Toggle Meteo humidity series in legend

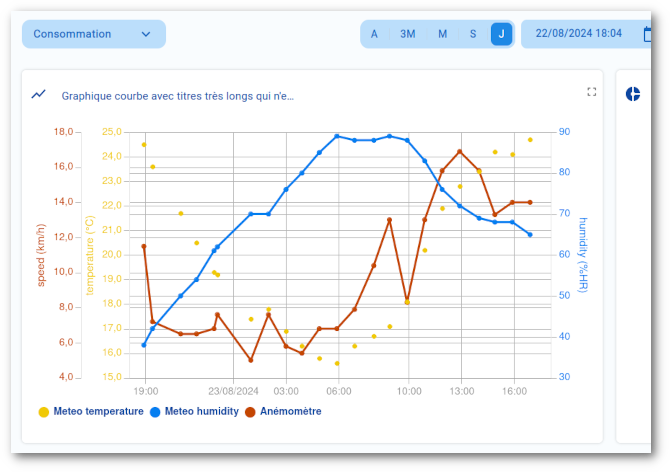(201, 411)
